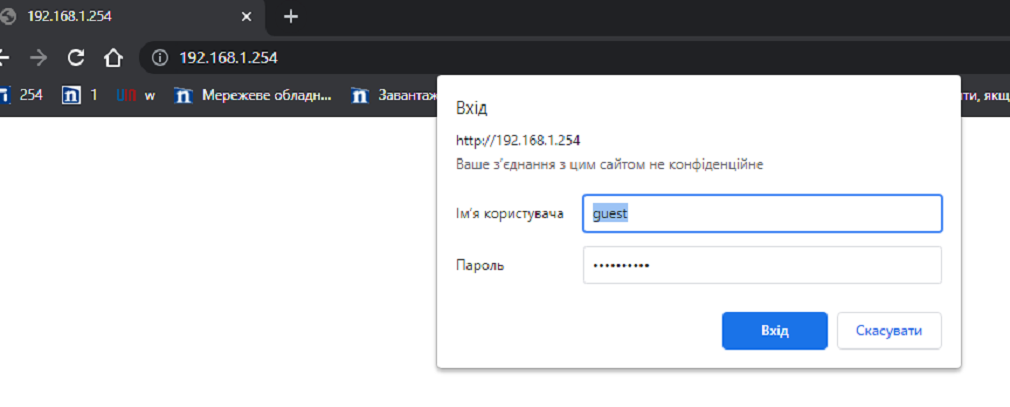Viewport: 1010px width, 407px height.
Task: Open the bookmark ending "ти, якщ"
Action: pos(986,95)
